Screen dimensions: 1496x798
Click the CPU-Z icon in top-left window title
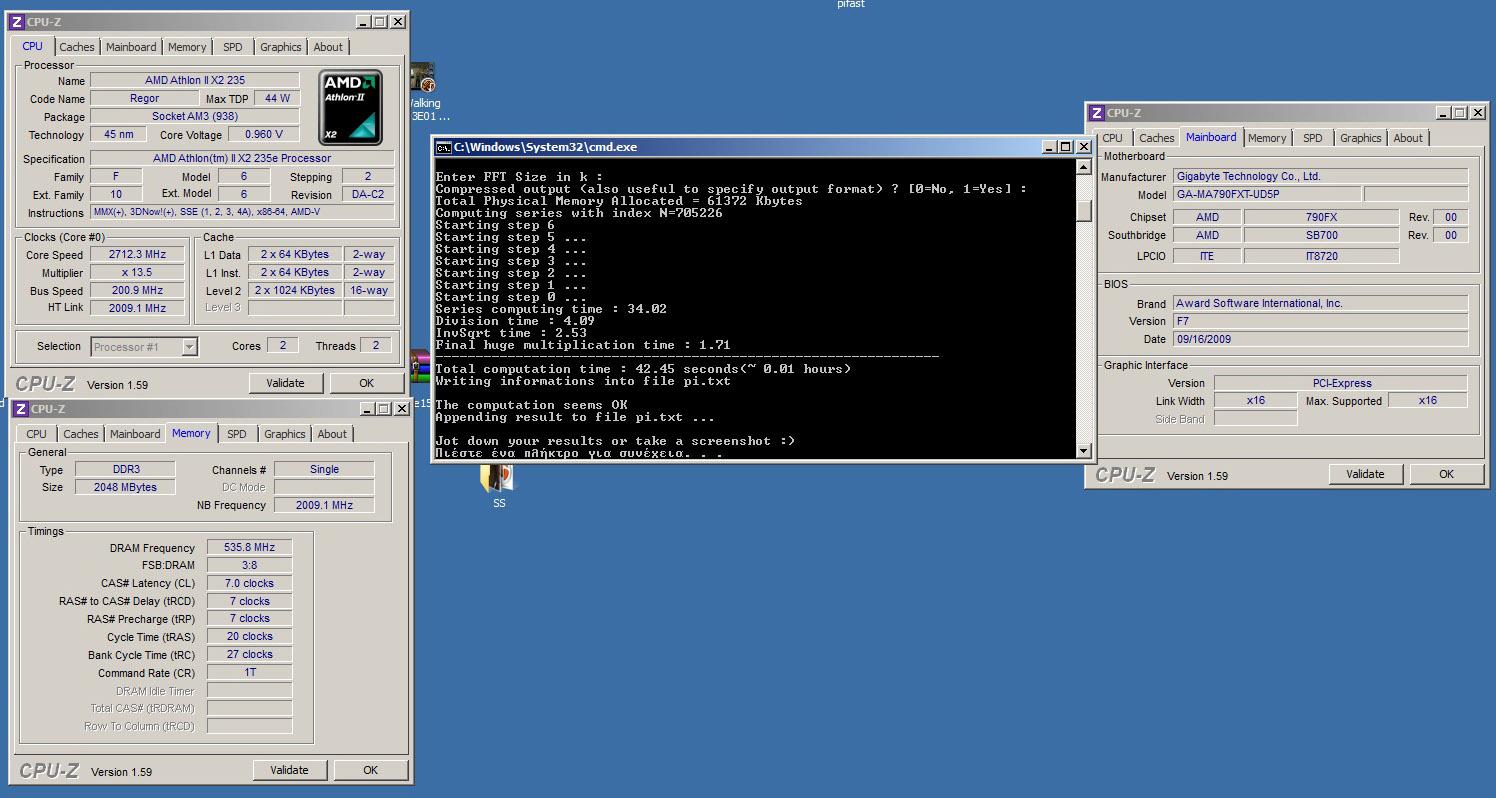click(x=17, y=22)
